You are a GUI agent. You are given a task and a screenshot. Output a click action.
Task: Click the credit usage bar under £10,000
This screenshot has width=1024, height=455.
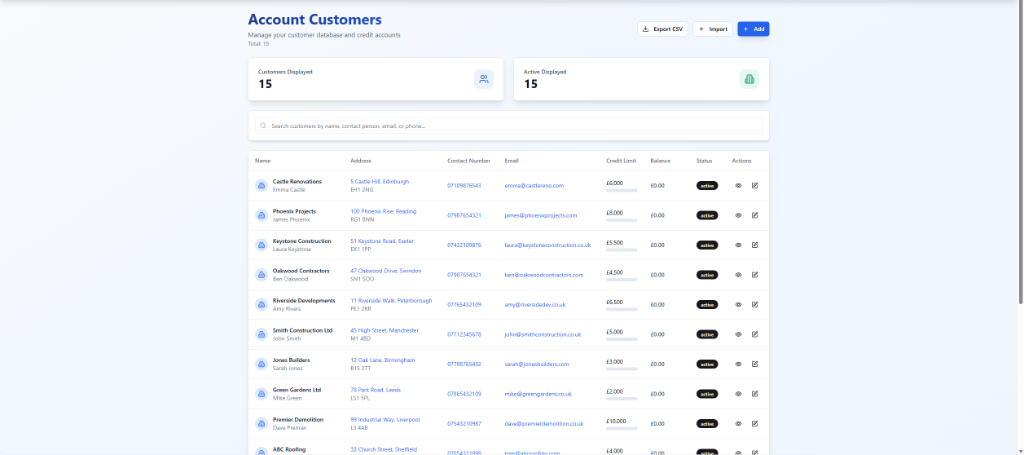tap(622, 429)
